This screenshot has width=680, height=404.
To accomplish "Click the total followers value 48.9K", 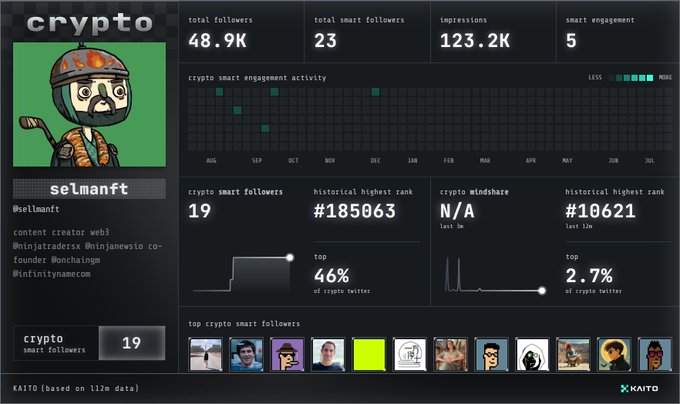I will click(x=217, y=41).
